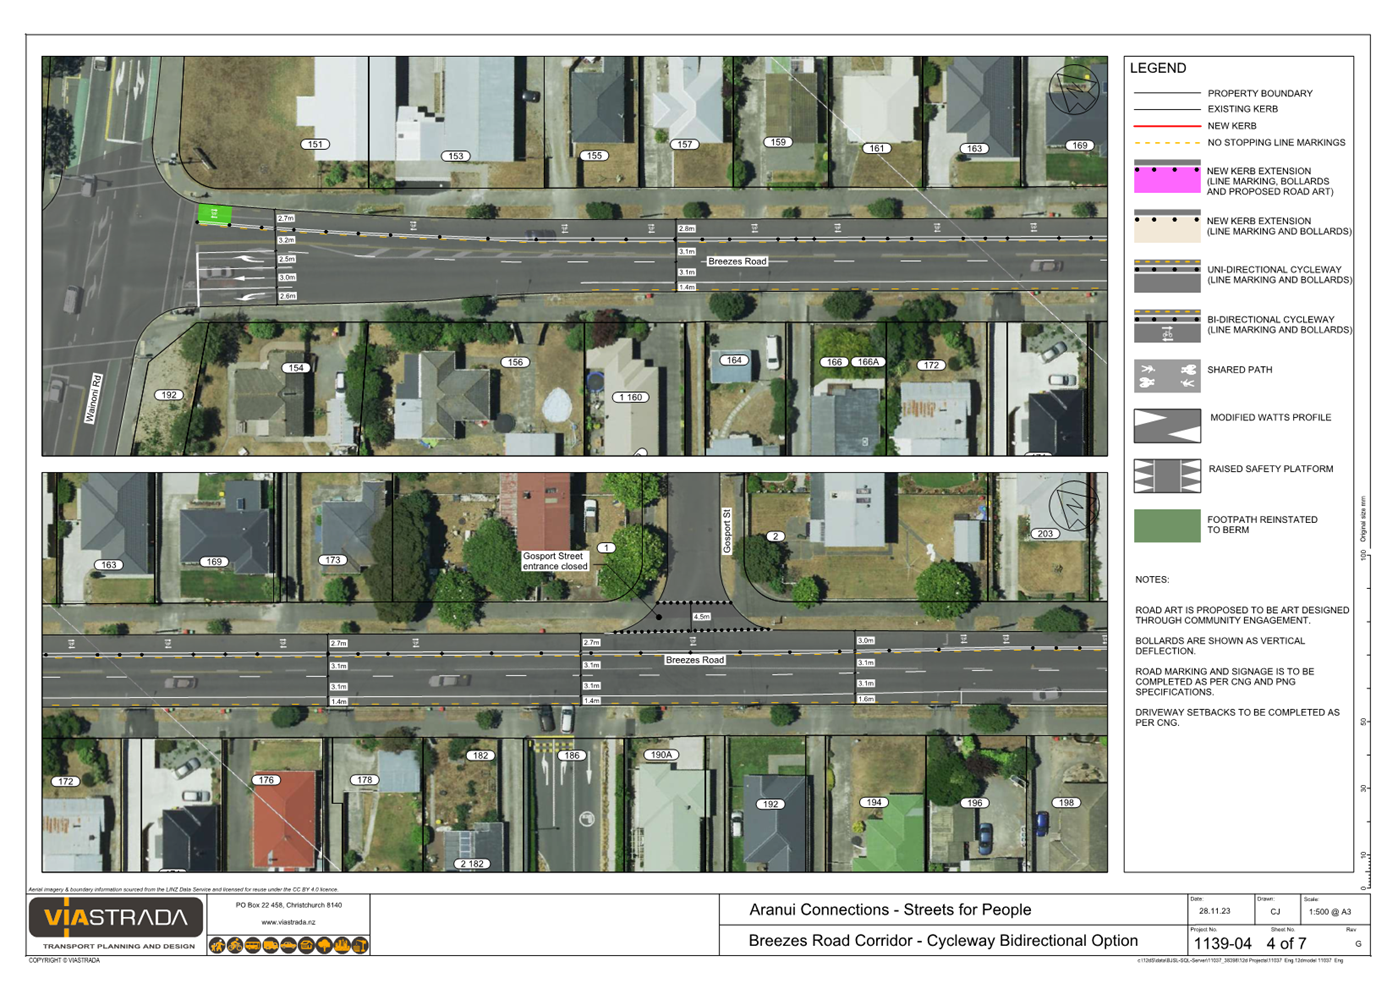The image size is (1398, 989).
Task: Select the cyclist icon in the title block
Action: click(235, 945)
